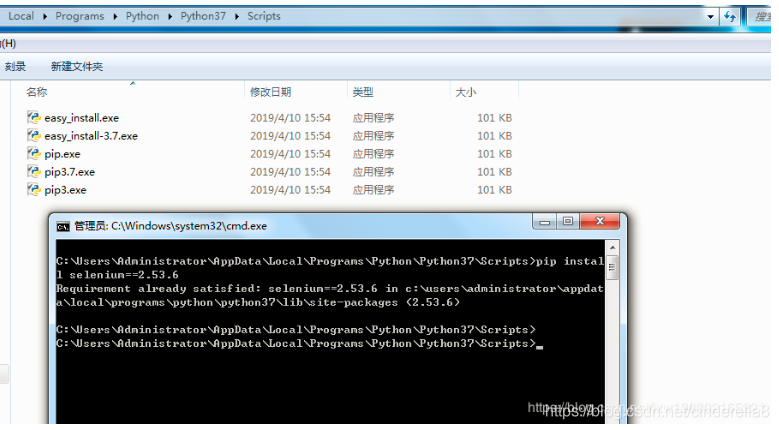This screenshot has height=430, width=779.
Task: Select the easy_install-3.7.exe file name
Action: 91,136
